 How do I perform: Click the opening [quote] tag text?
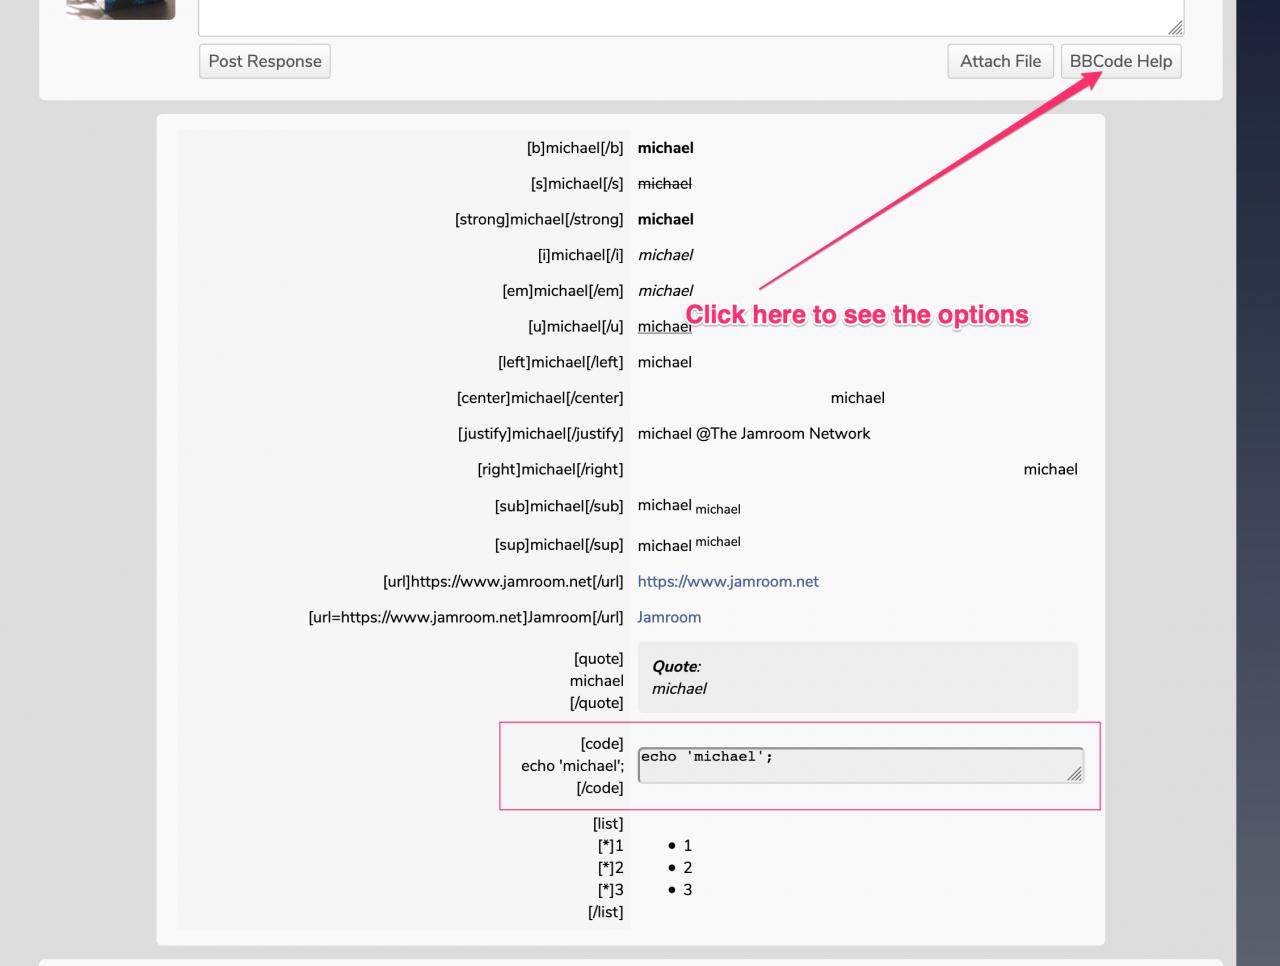pyautogui.click(x=599, y=659)
